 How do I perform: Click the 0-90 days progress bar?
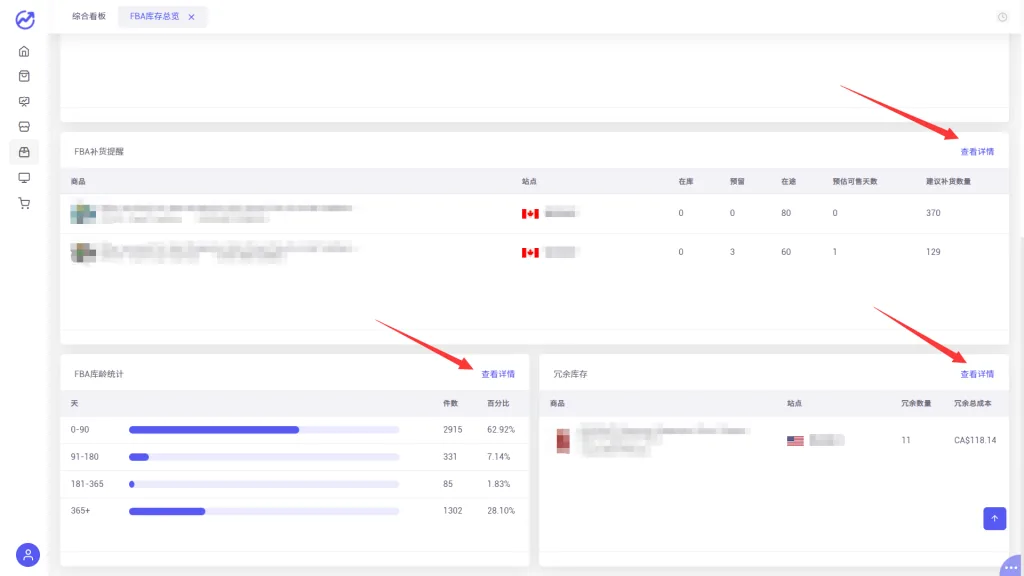(264, 430)
